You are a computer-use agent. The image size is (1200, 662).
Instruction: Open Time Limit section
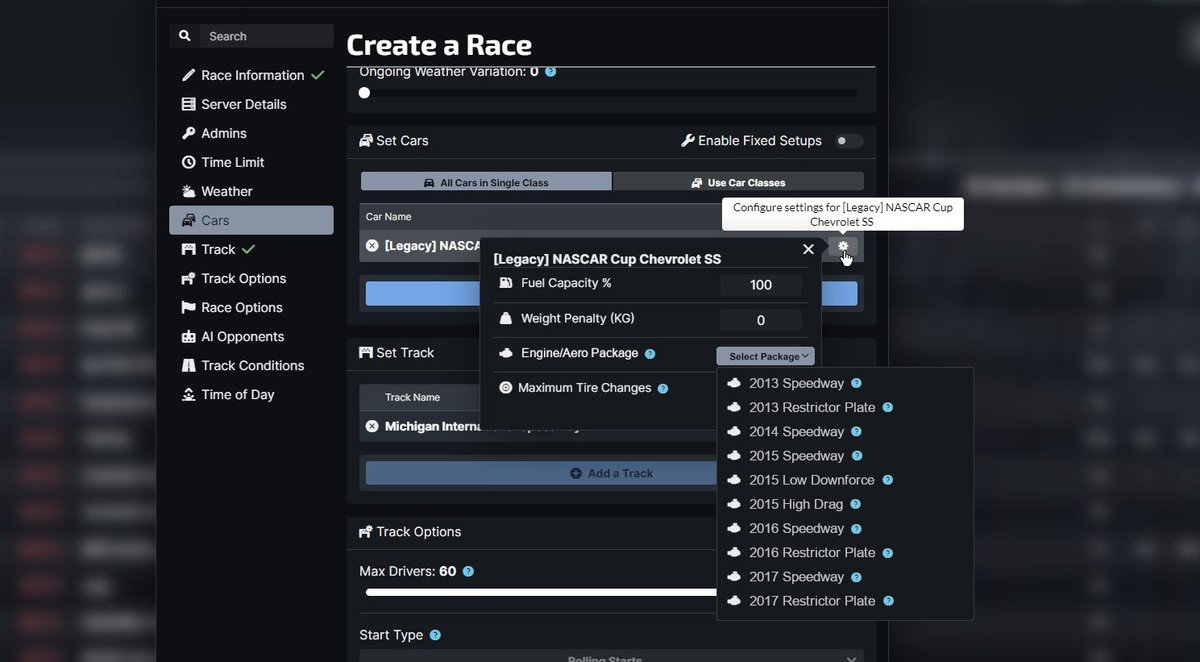(x=252, y=162)
